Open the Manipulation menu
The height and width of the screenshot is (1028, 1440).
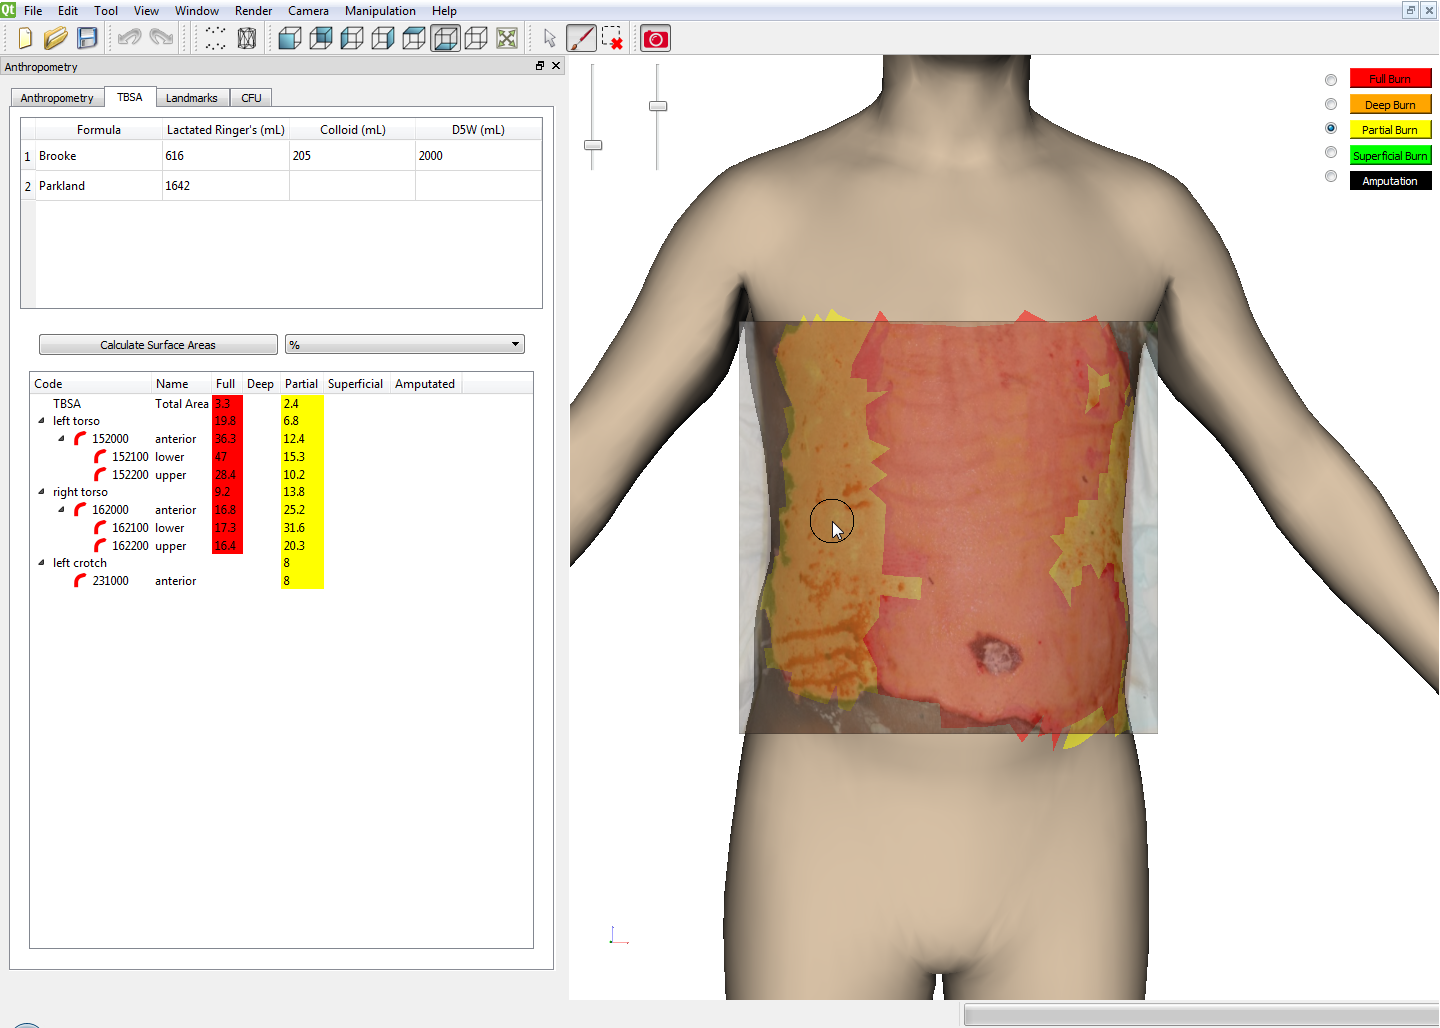coord(380,11)
